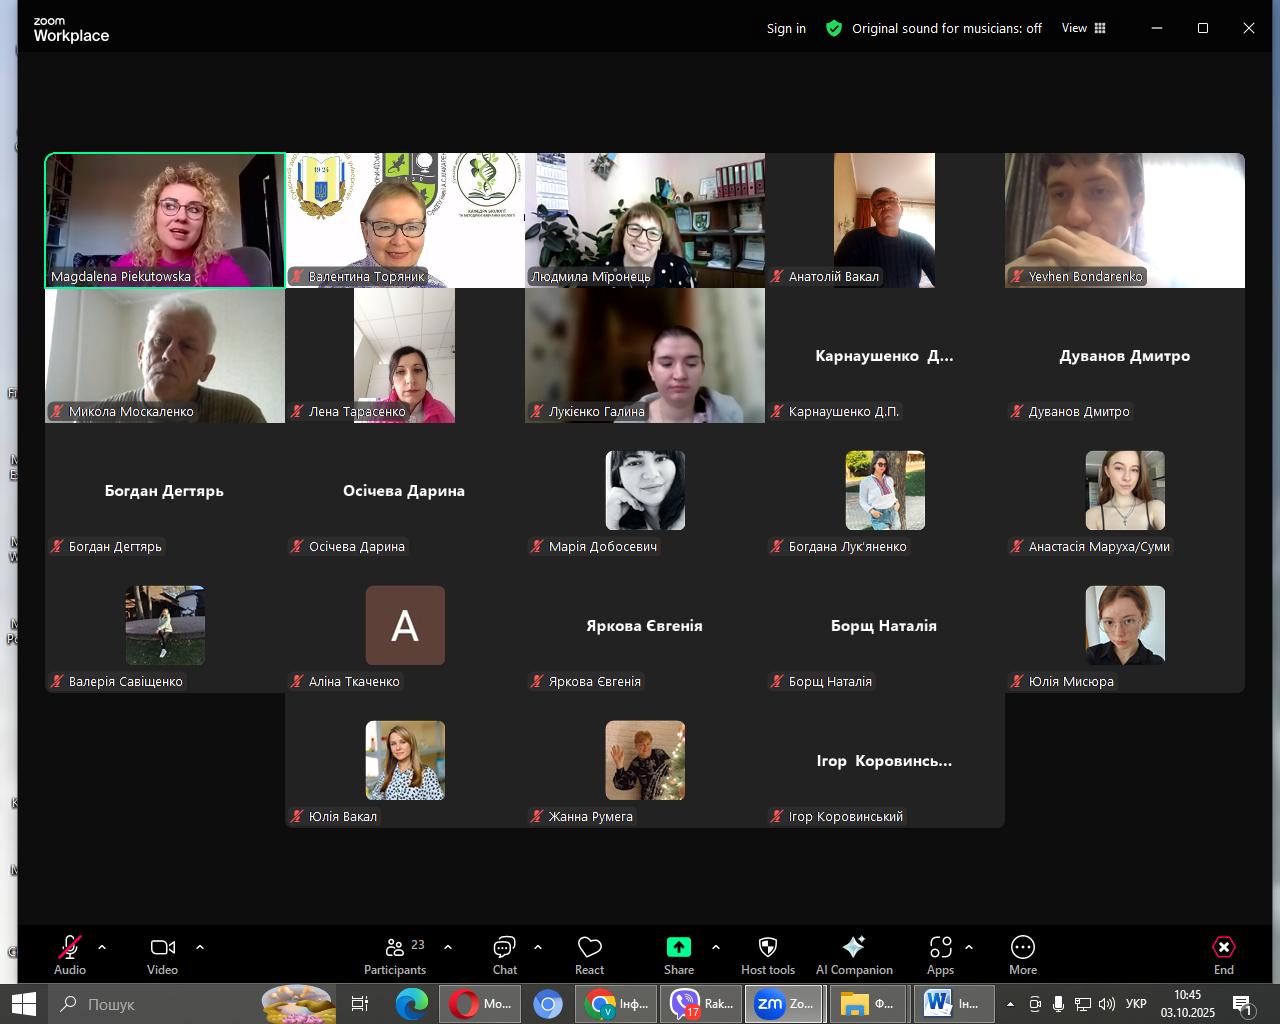Unmute the microphone with Audio button
Screen dimensions: 1280x1024
click(70, 955)
